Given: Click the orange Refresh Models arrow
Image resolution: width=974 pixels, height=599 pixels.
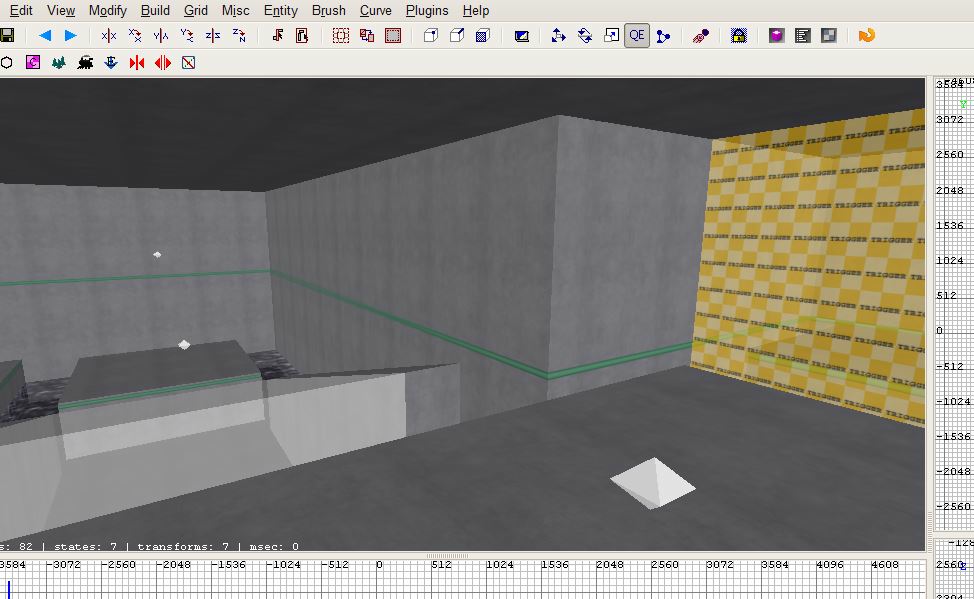Looking at the screenshot, I should point(866,36).
